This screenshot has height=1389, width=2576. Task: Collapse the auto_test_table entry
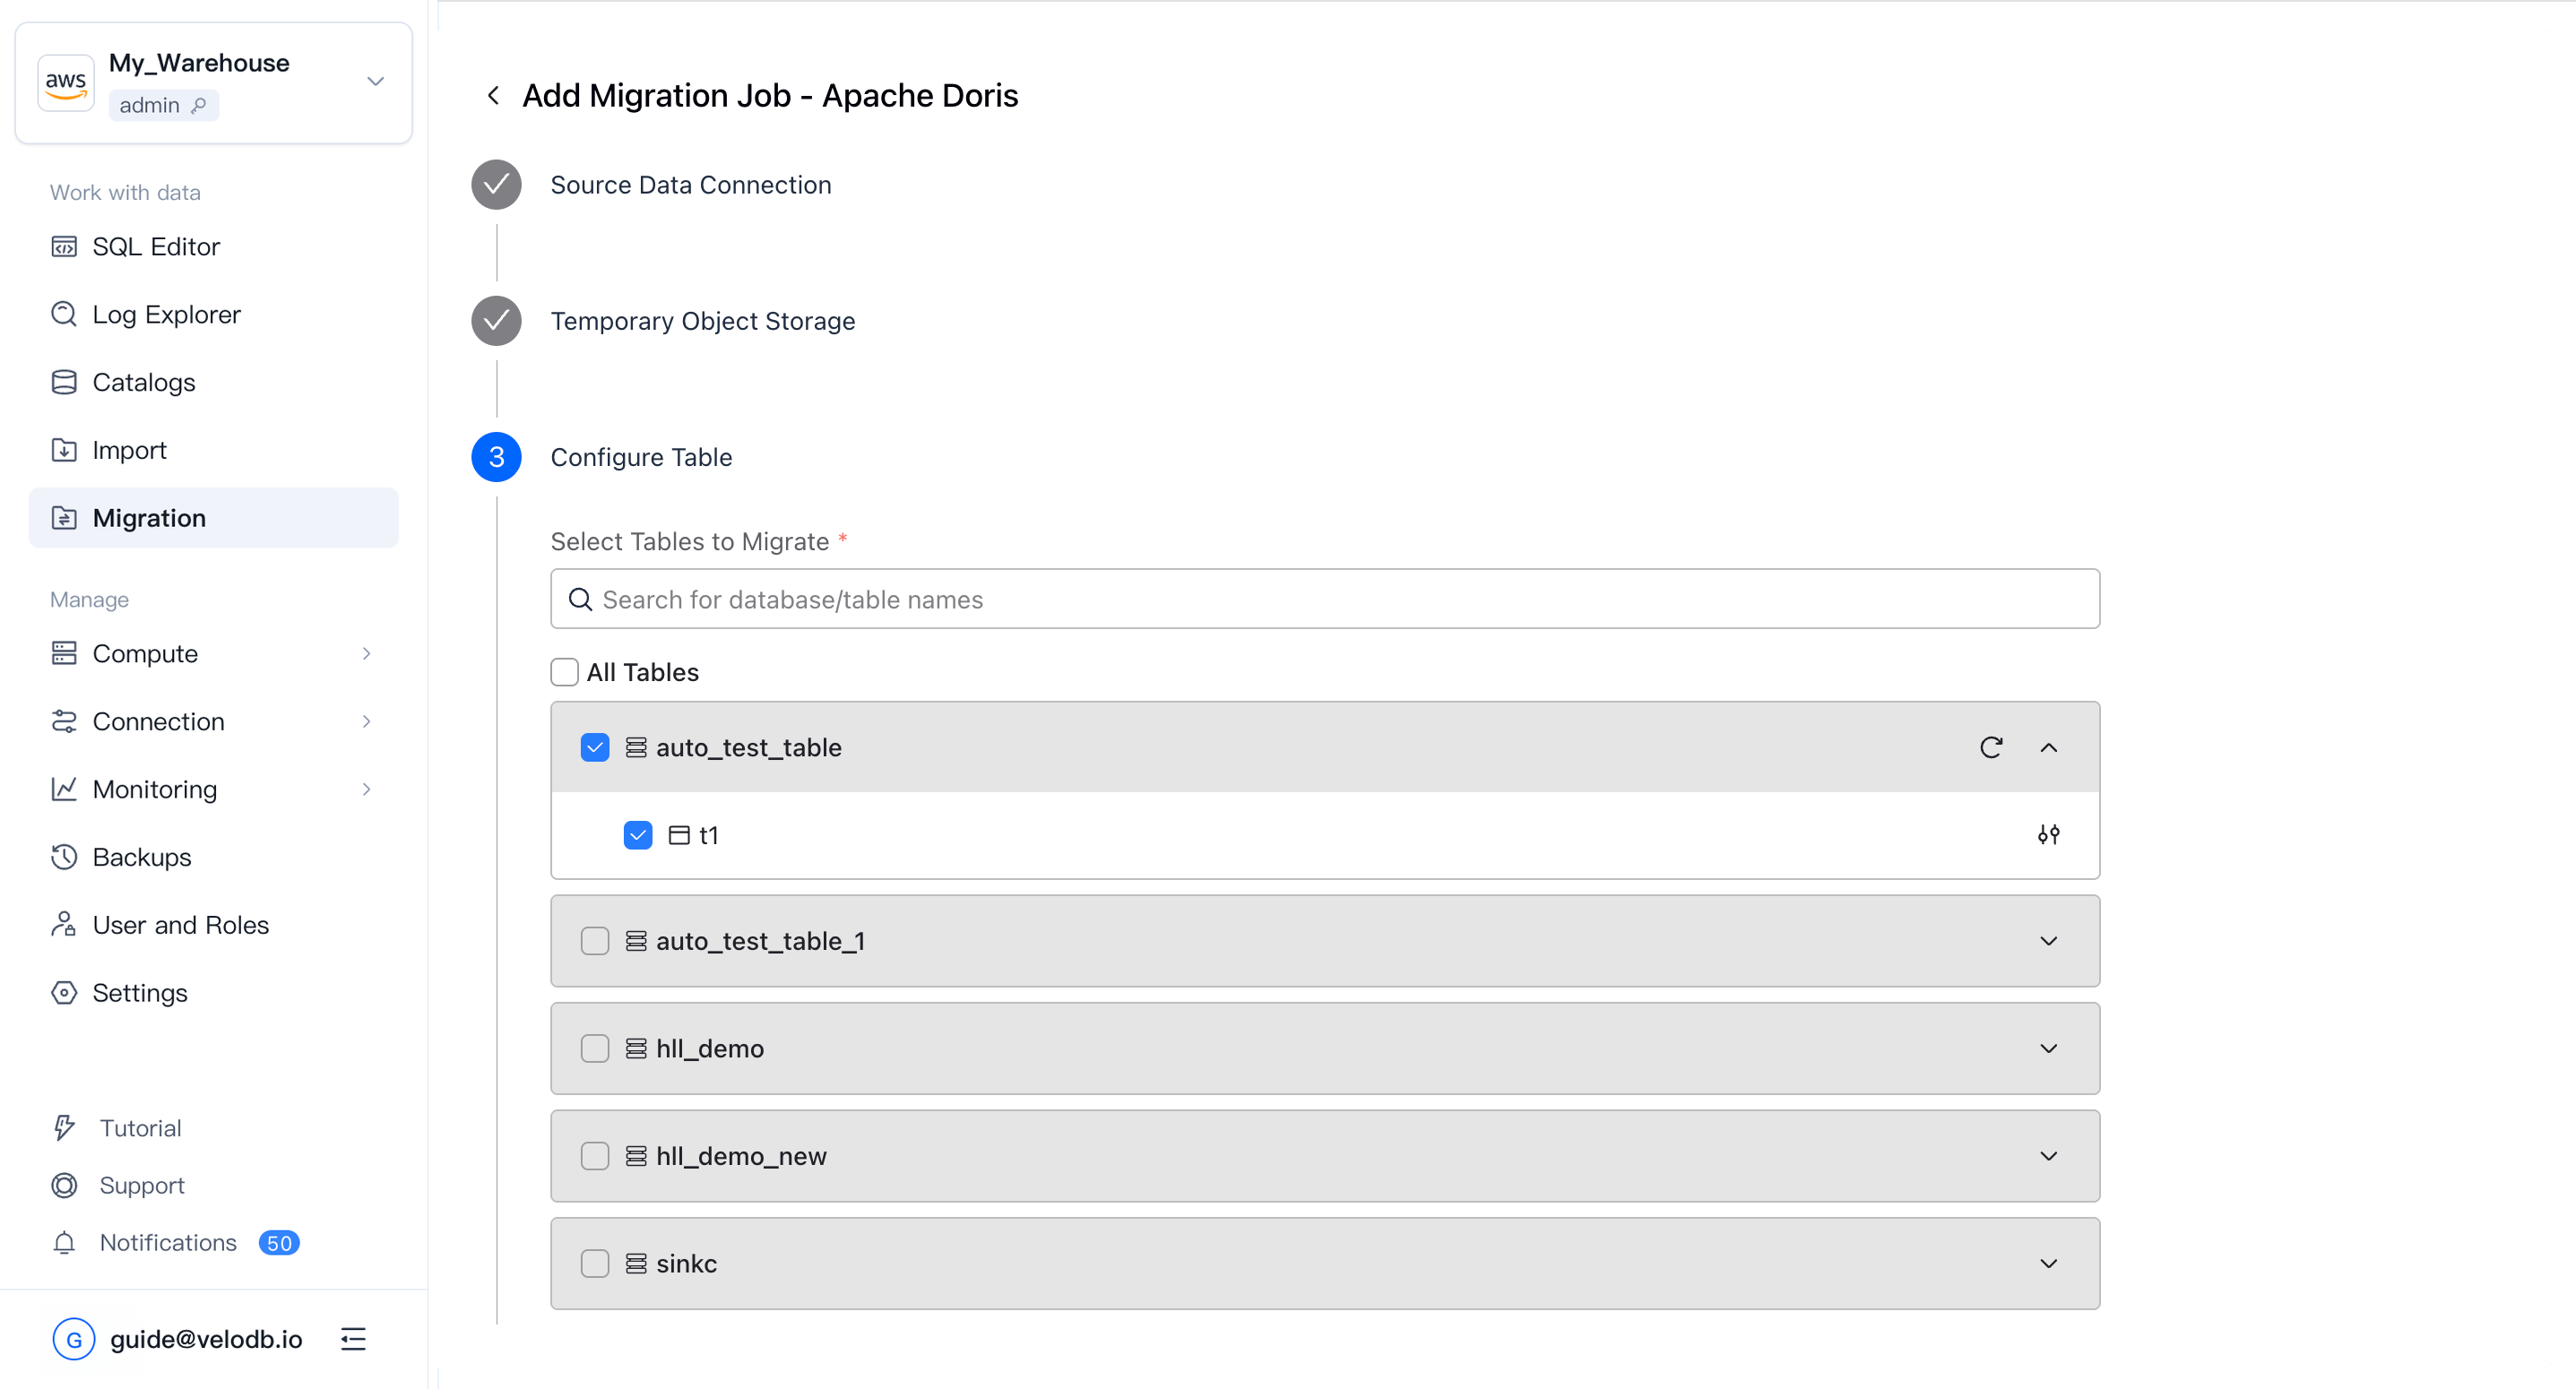pyautogui.click(x=2048, y=747)
